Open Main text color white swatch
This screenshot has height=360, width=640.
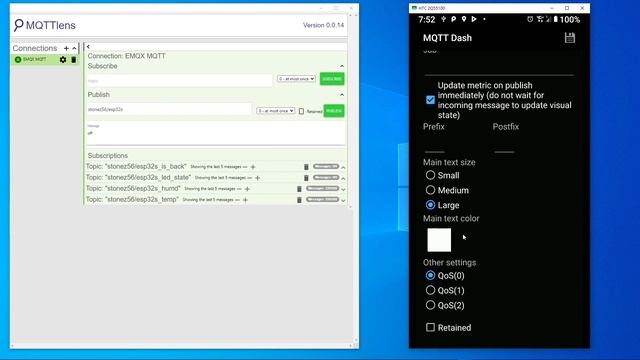tap(439, 240)
